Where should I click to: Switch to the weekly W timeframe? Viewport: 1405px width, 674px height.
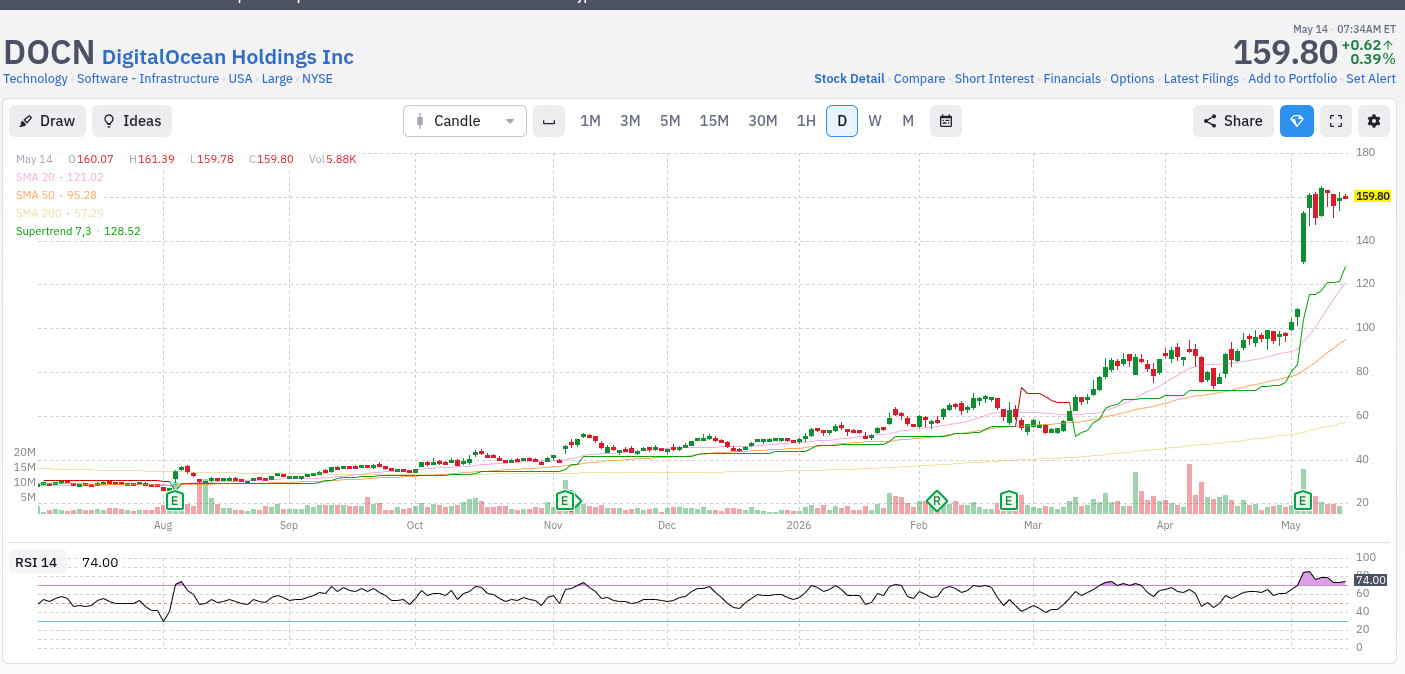pyautogui.click(x=875, y=121)
